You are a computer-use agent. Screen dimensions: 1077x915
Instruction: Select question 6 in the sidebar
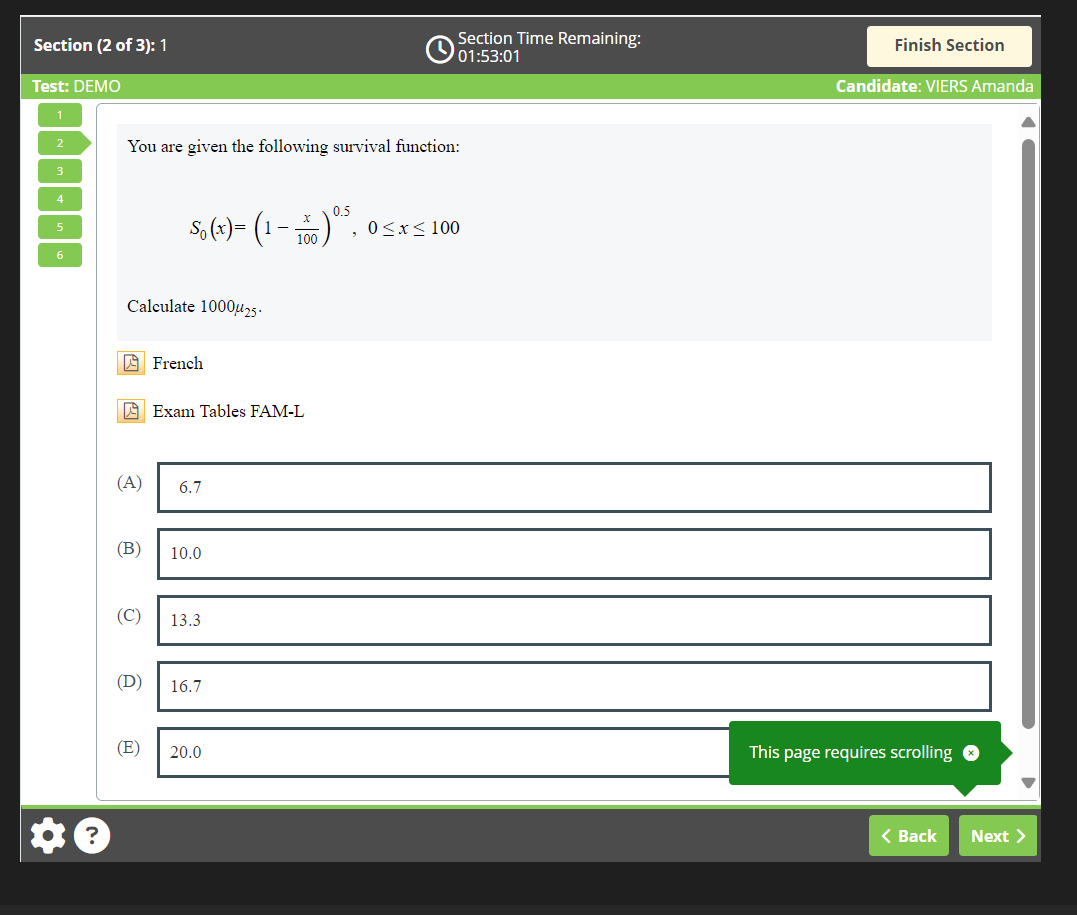59,254
